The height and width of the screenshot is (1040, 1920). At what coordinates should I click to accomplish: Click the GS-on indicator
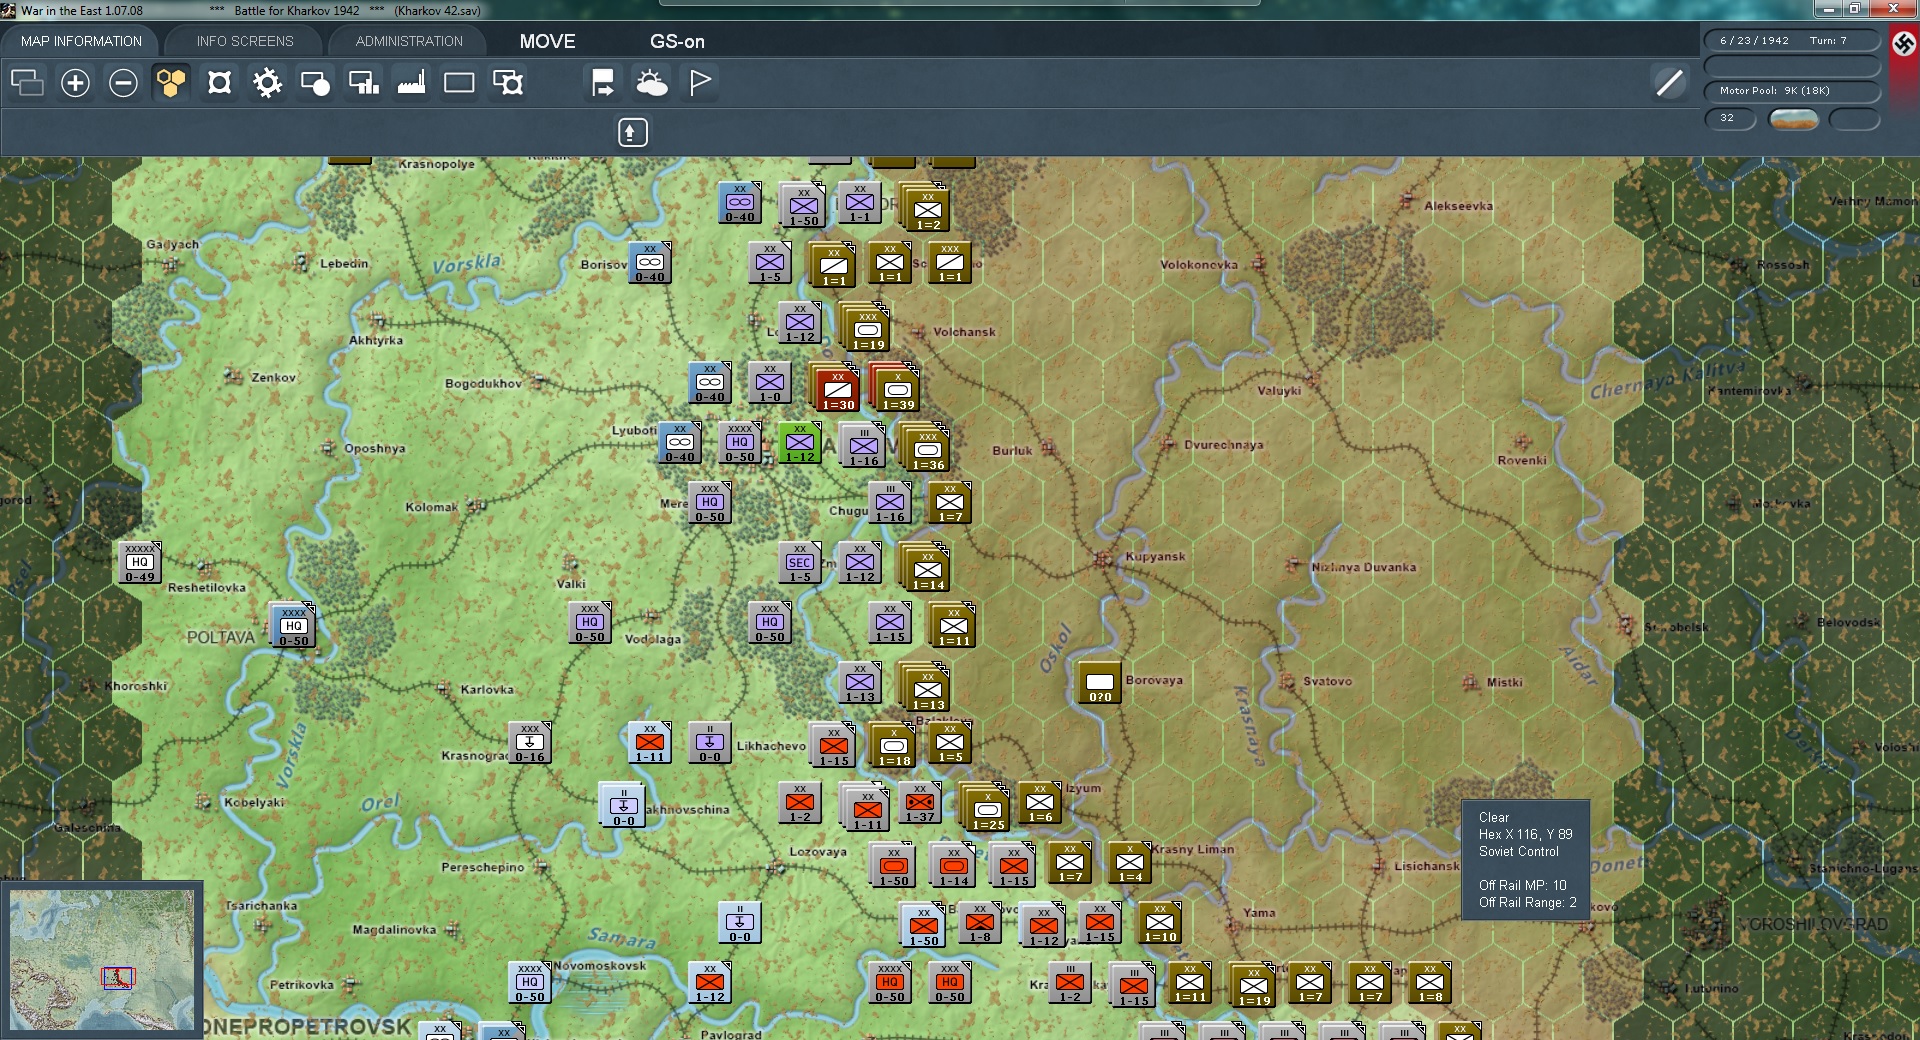(677, 41)
